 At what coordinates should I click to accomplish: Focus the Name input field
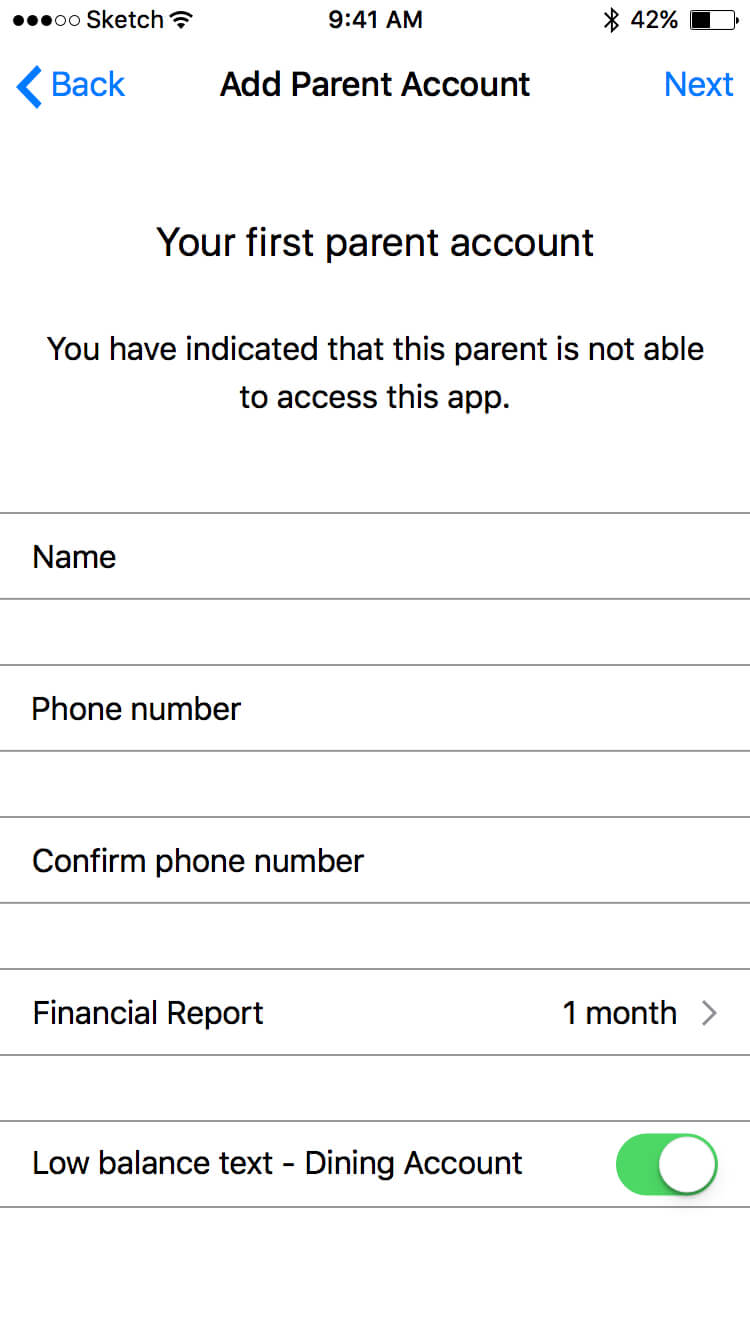(375, 556)
